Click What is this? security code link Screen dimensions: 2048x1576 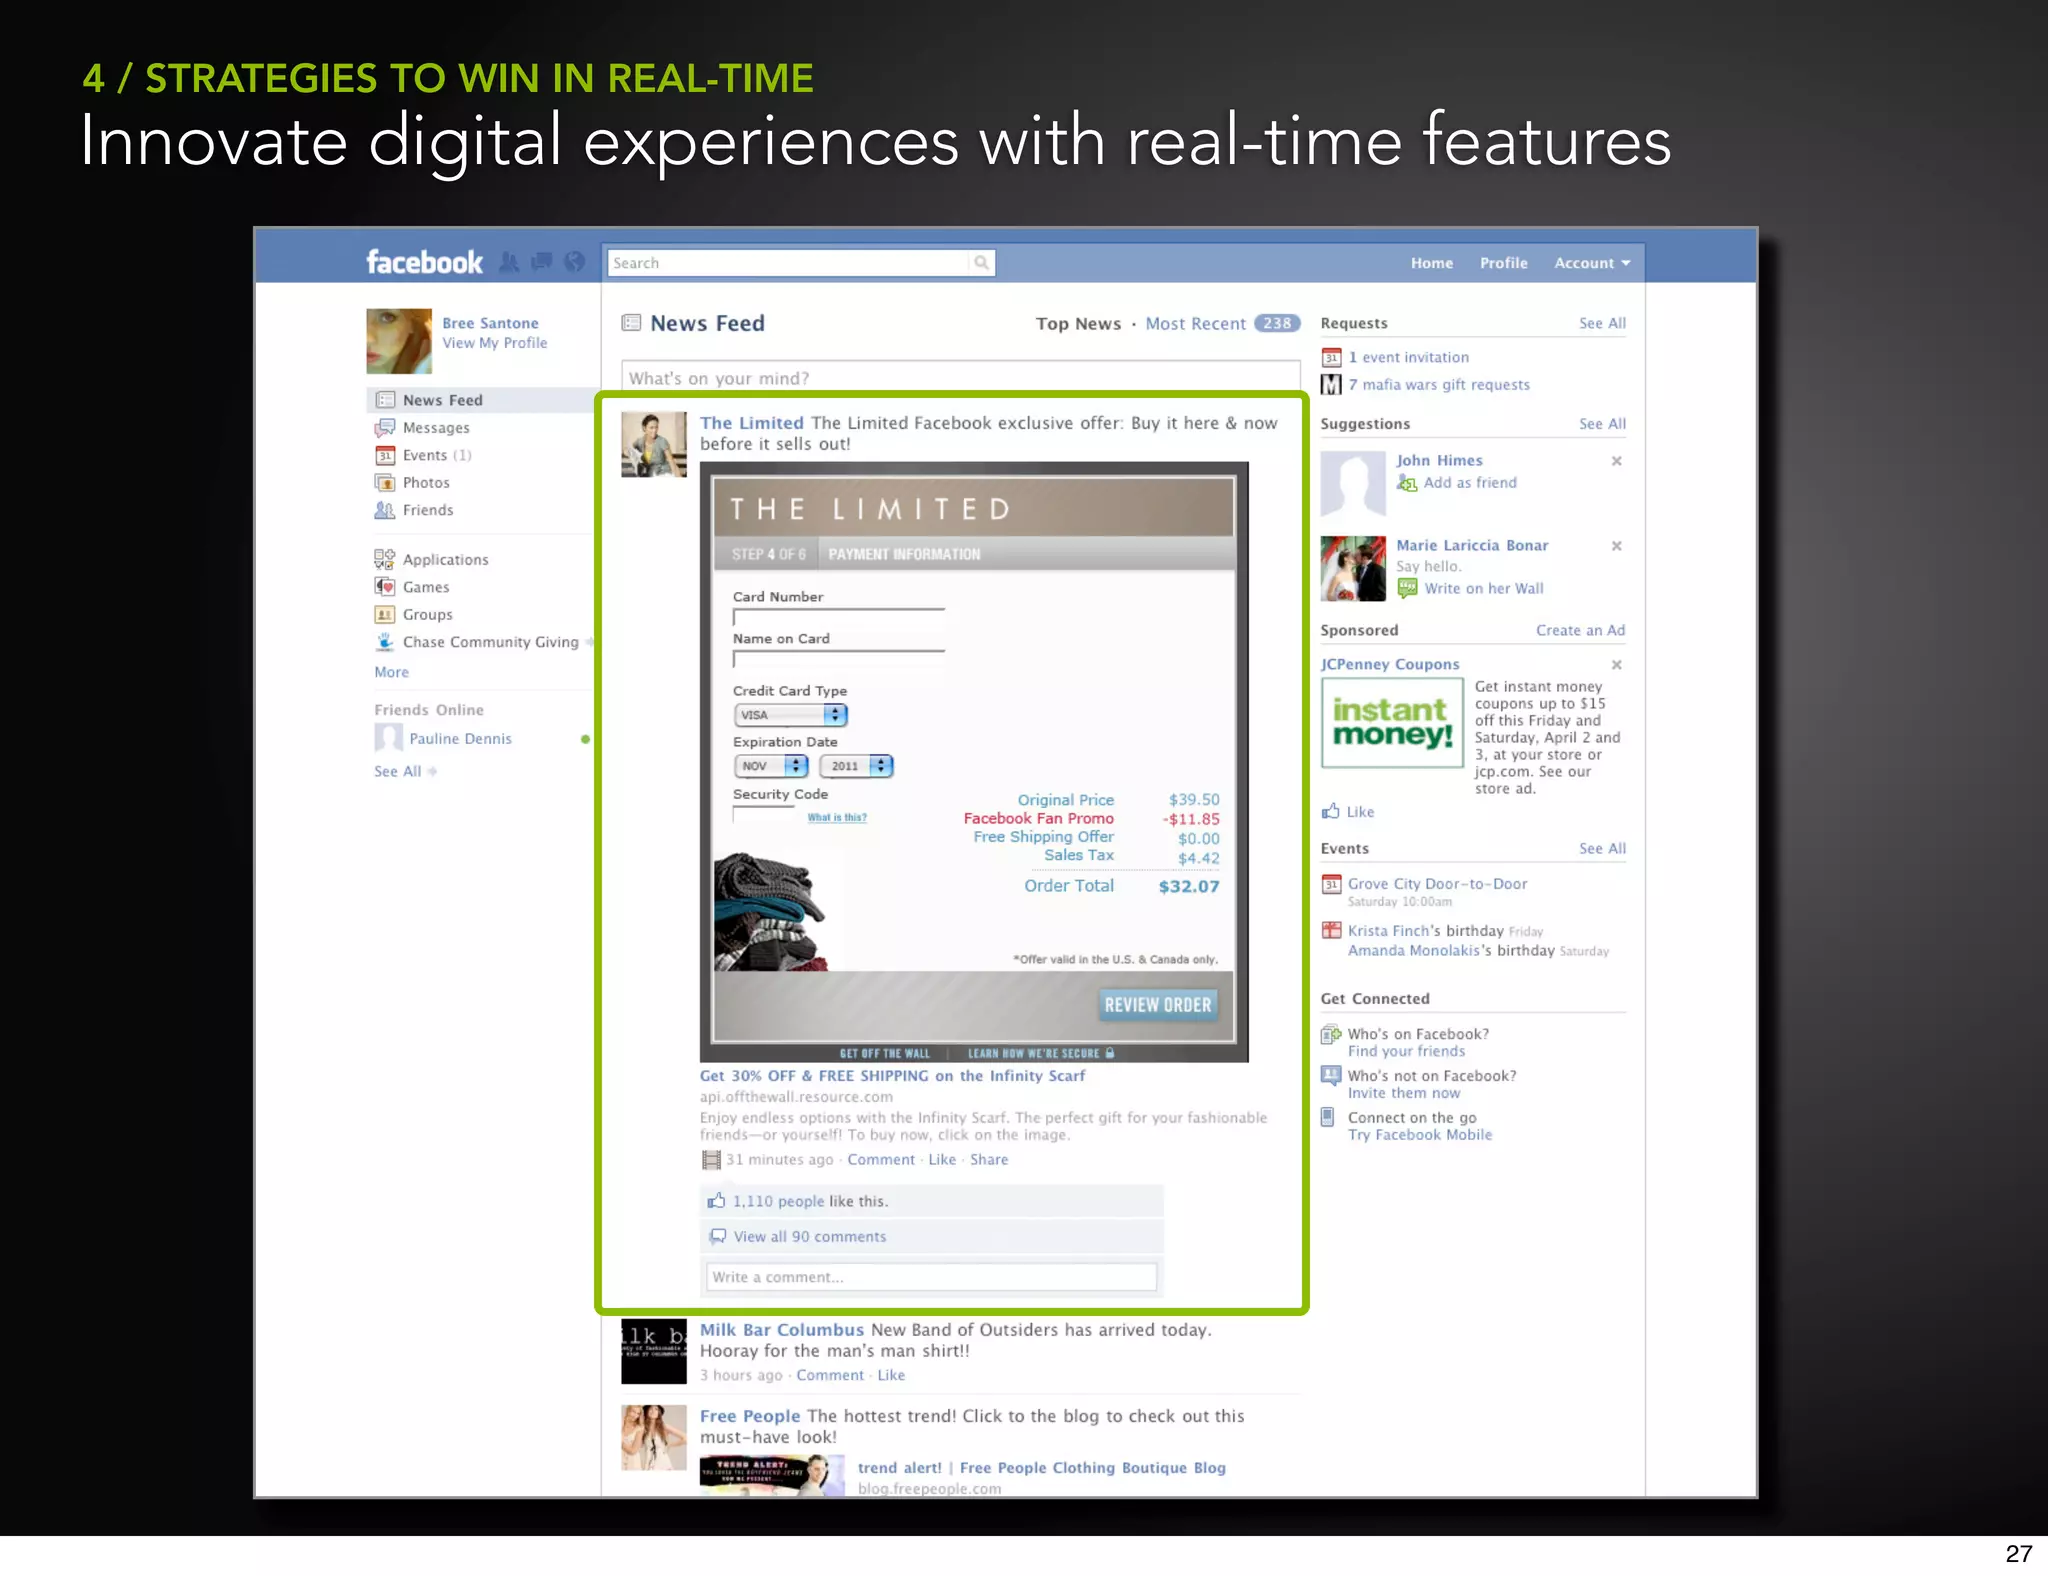[x=837, y=817]
